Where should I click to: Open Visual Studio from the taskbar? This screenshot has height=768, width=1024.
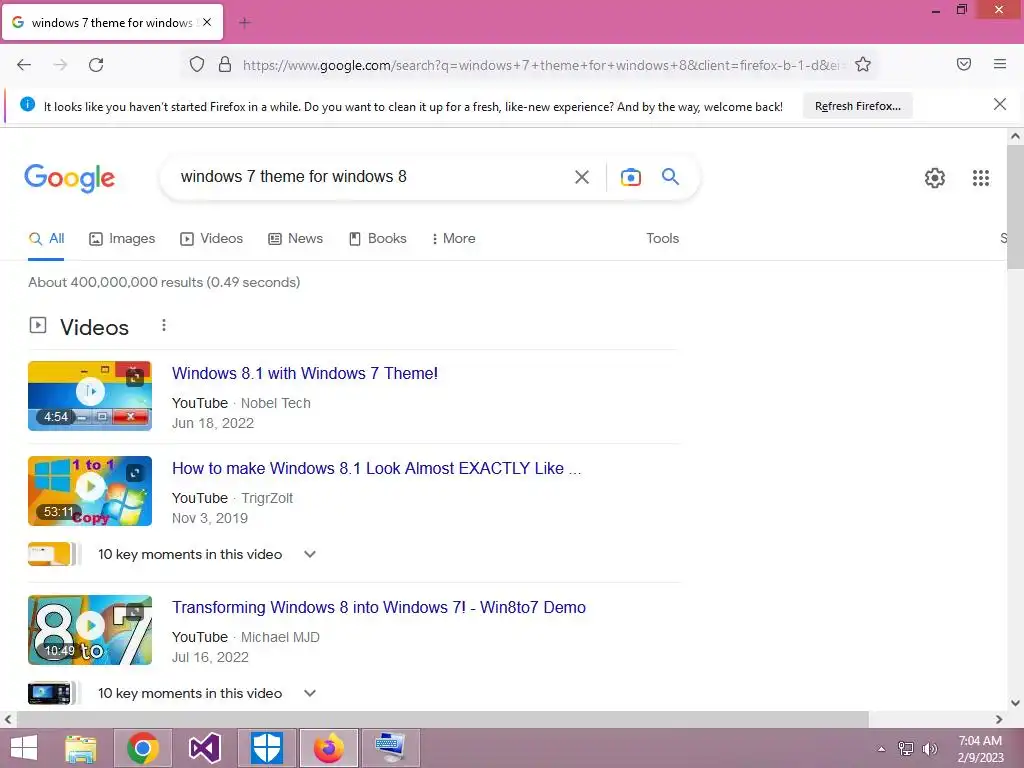[204, 748]
